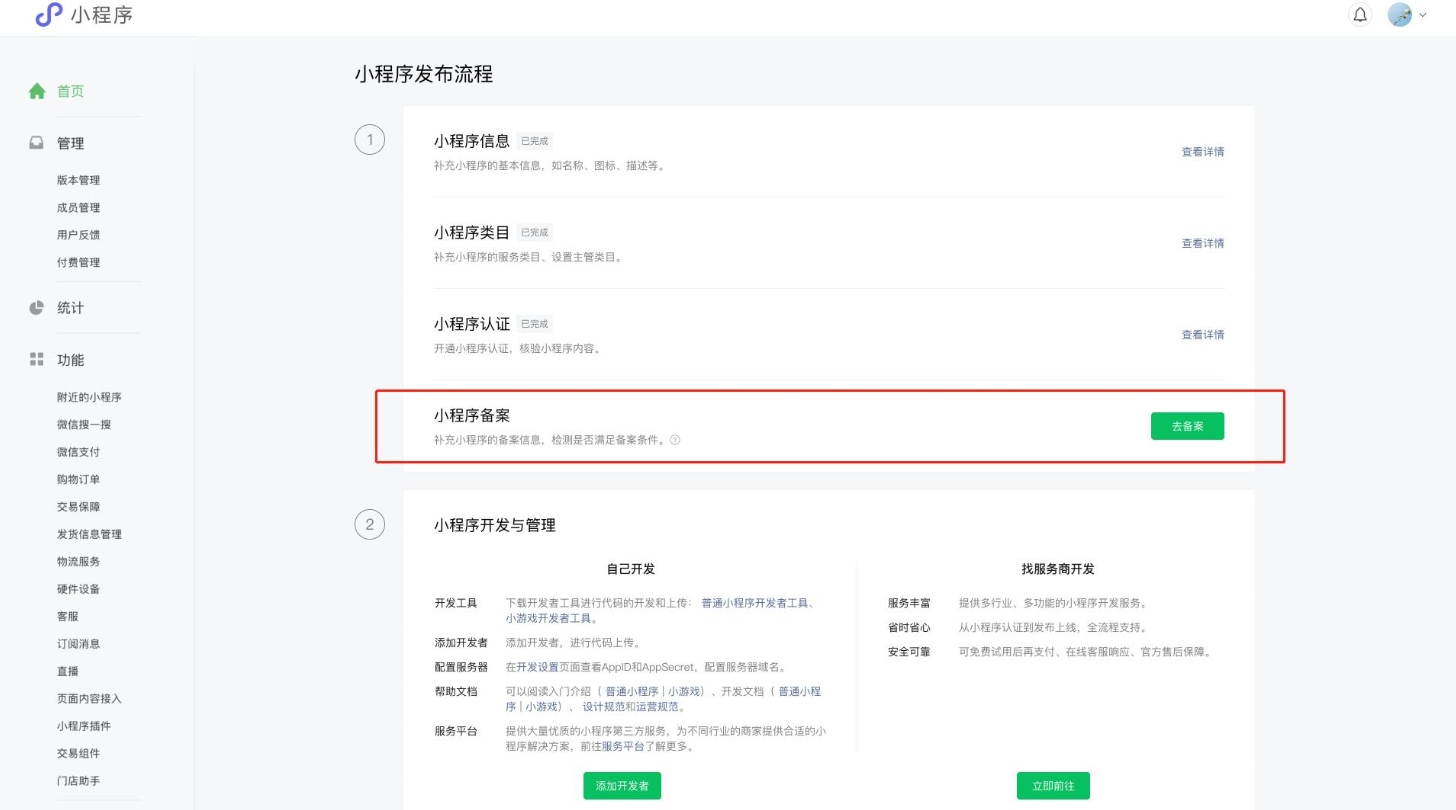
Task: Click the help question mark after 备案条件
Action: coord(675,439)
